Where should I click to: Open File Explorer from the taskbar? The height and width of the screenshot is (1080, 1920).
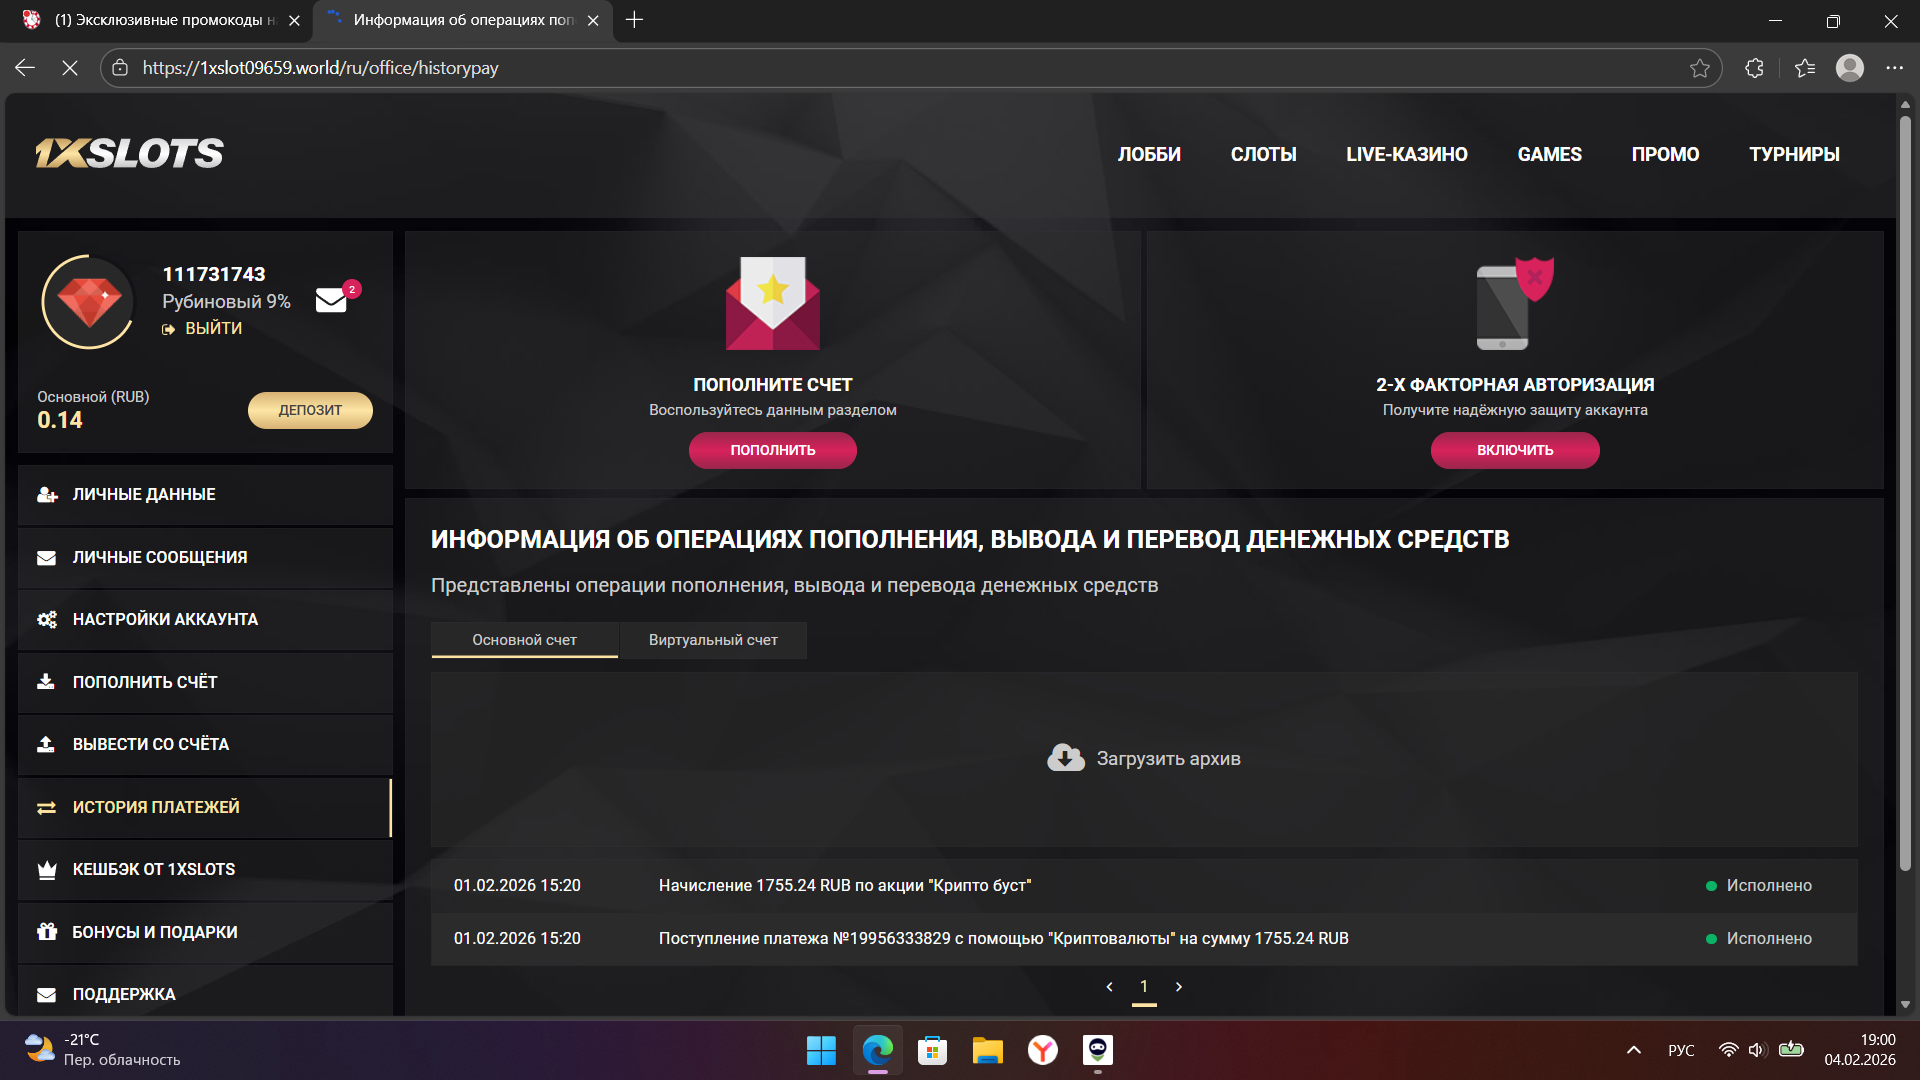pyautogui.click(x=987, y=1051)
